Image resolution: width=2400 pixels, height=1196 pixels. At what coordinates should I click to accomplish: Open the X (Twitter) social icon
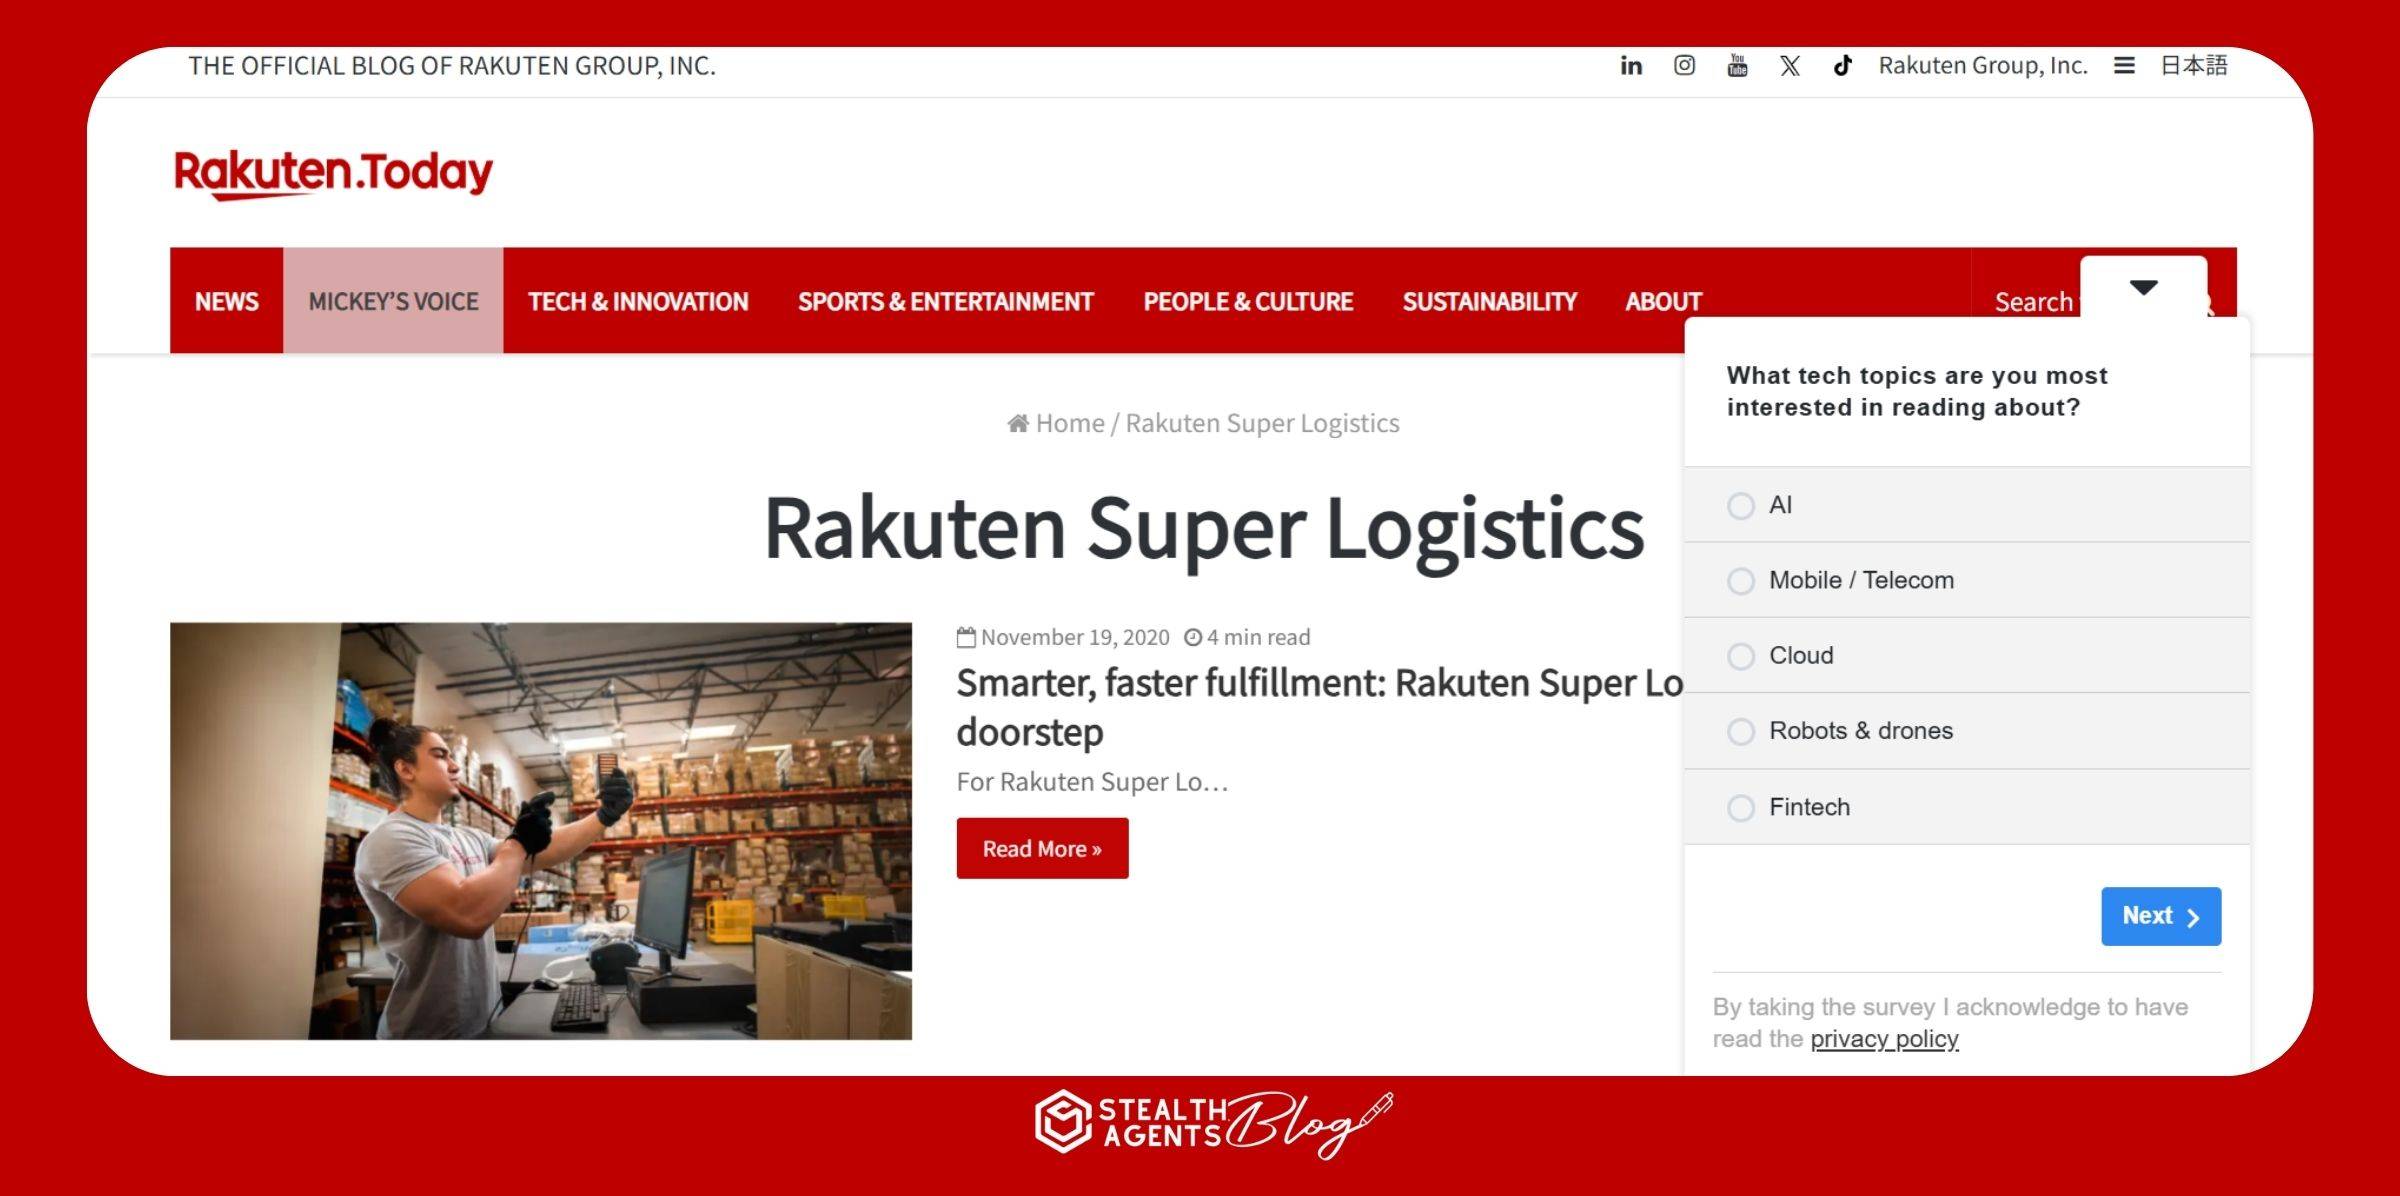[1790, 66]
